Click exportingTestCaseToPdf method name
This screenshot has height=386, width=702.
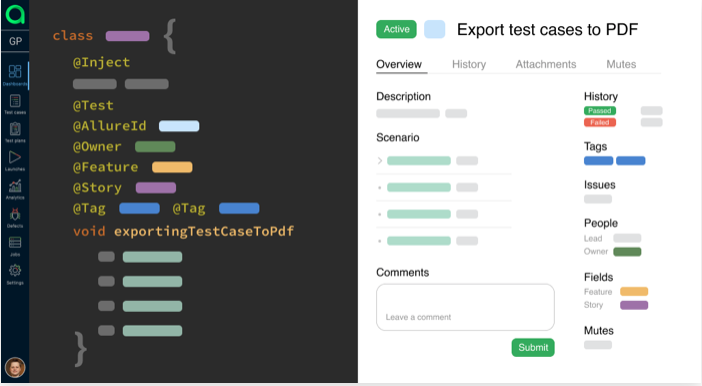(204, 231)
